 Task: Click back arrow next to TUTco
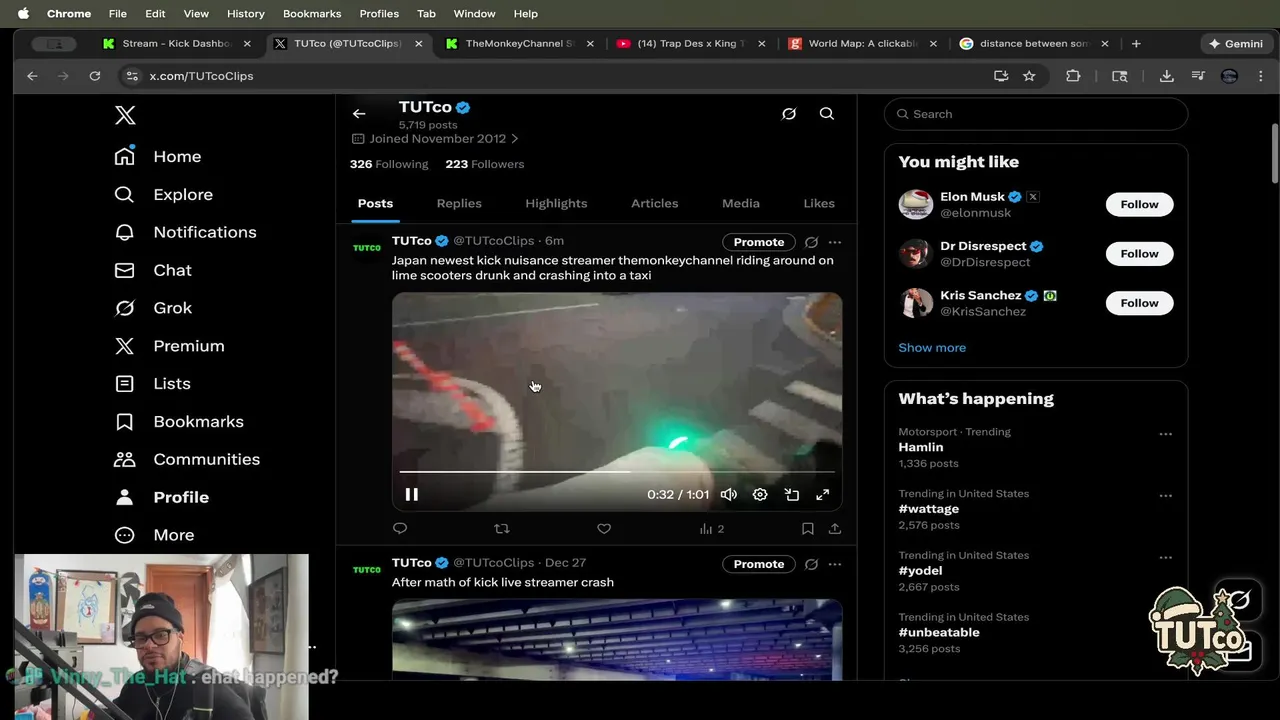(x=359, y=114)
